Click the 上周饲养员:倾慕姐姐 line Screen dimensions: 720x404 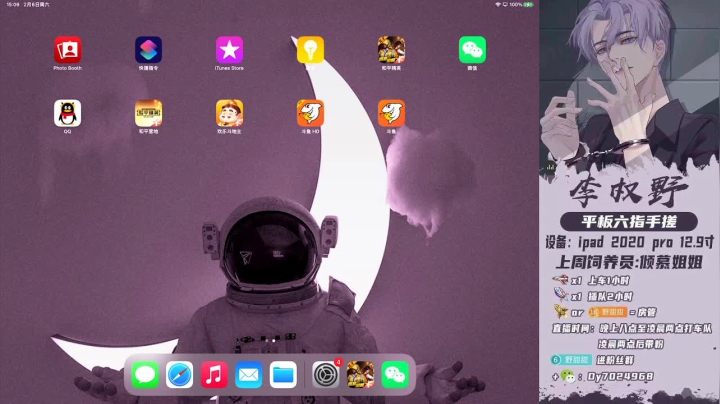629,262
